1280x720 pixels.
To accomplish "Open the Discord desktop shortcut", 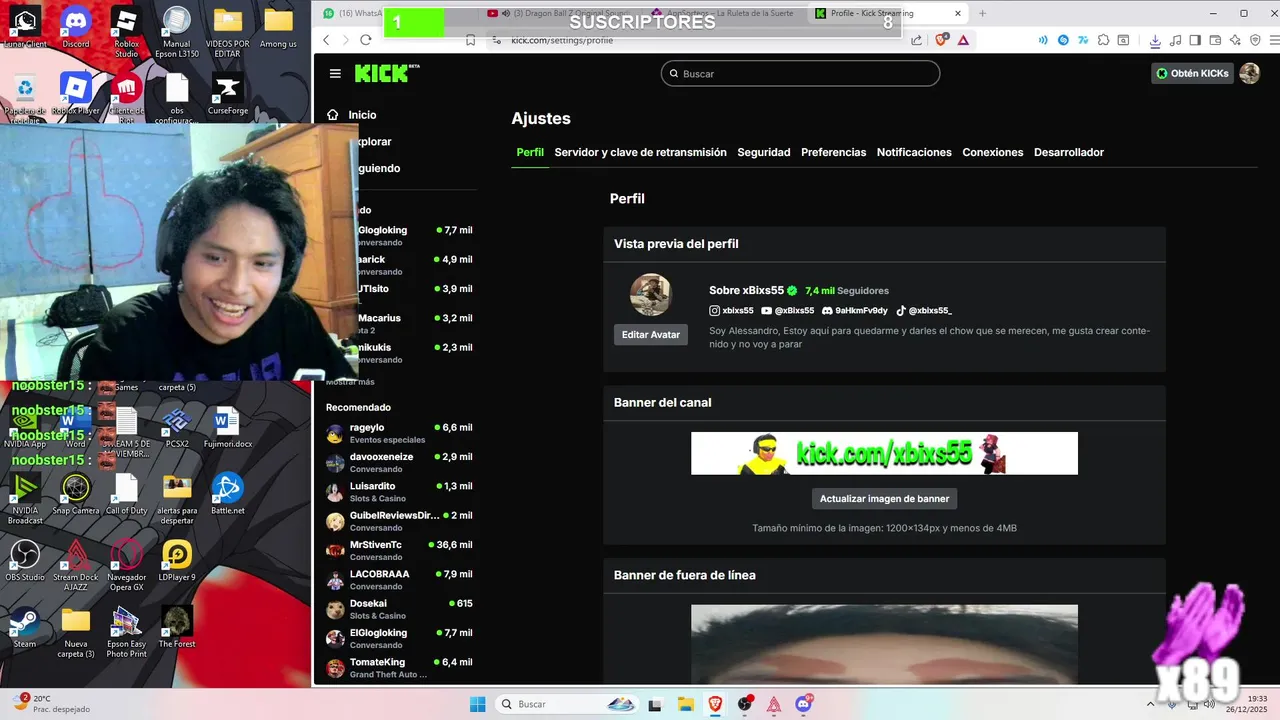I will pyautogui.click(x=76, y=28).
